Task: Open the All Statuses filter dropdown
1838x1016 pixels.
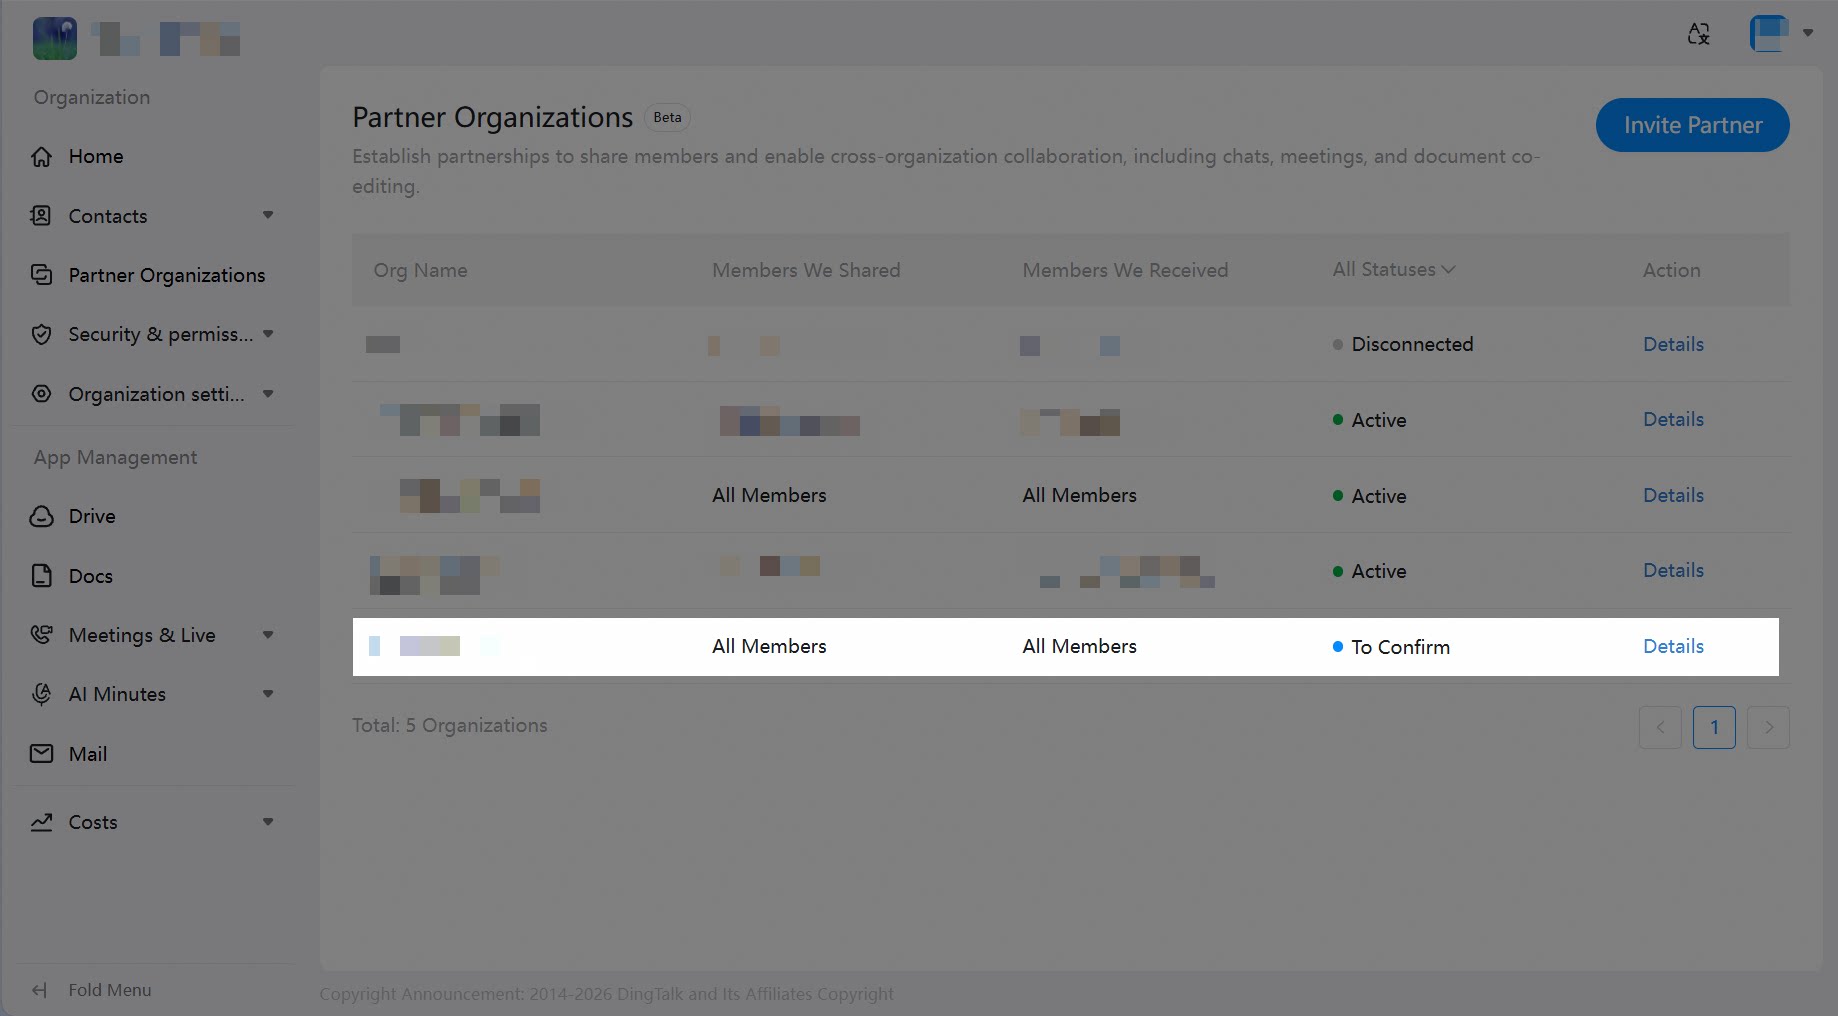Action: pyautogui.click(x=1393, y=270)
